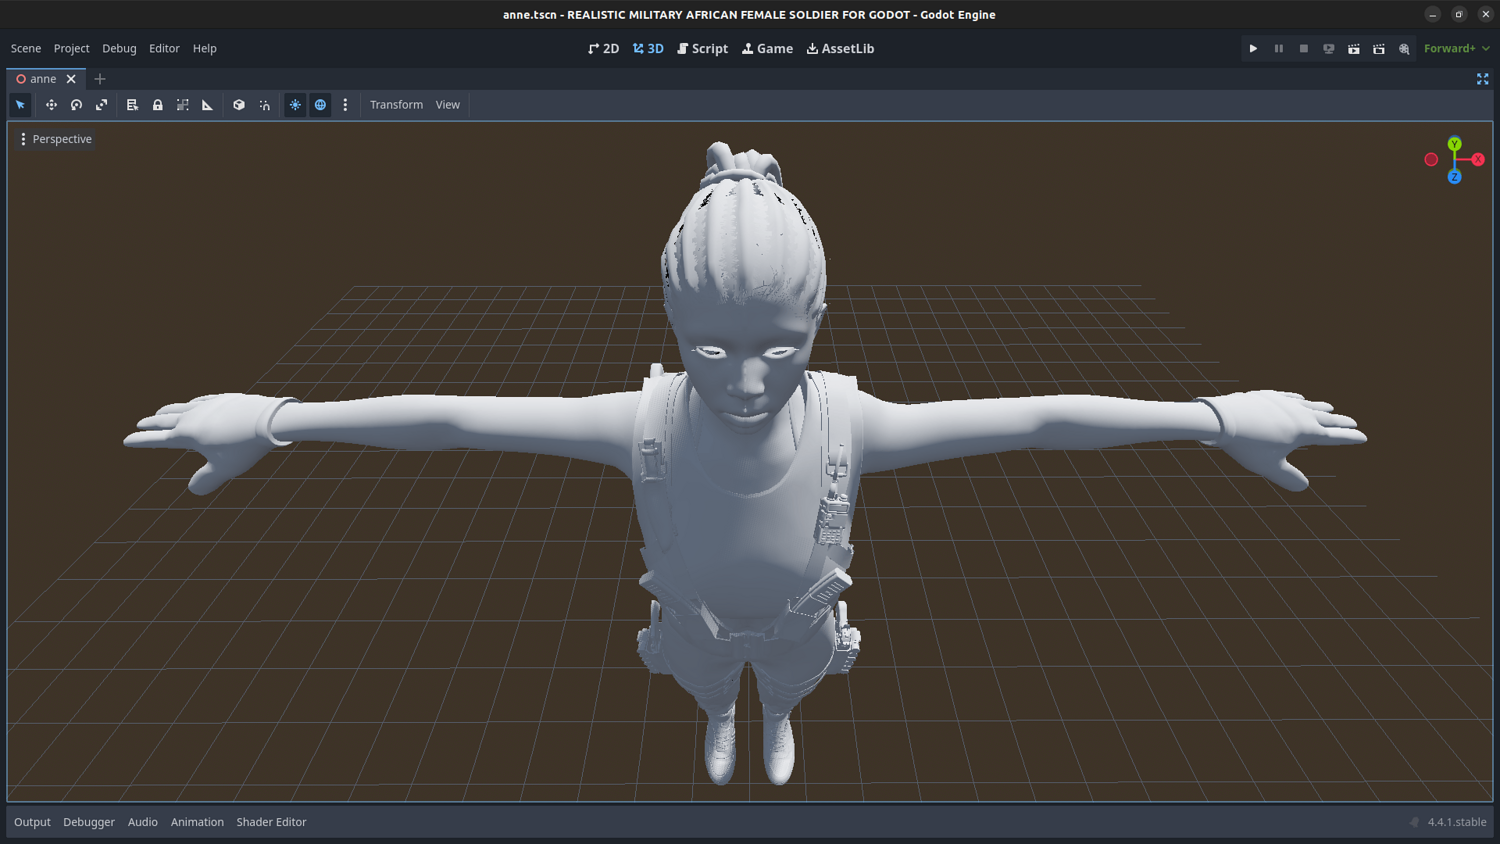Click the Remote Deploy icon

point(1328,48)
